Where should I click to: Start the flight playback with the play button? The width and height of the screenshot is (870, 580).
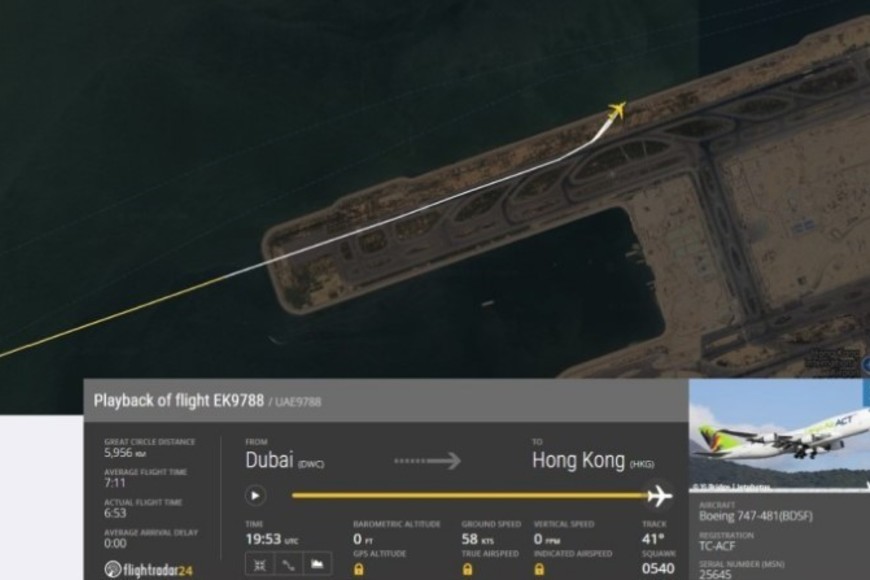[255, 496]
